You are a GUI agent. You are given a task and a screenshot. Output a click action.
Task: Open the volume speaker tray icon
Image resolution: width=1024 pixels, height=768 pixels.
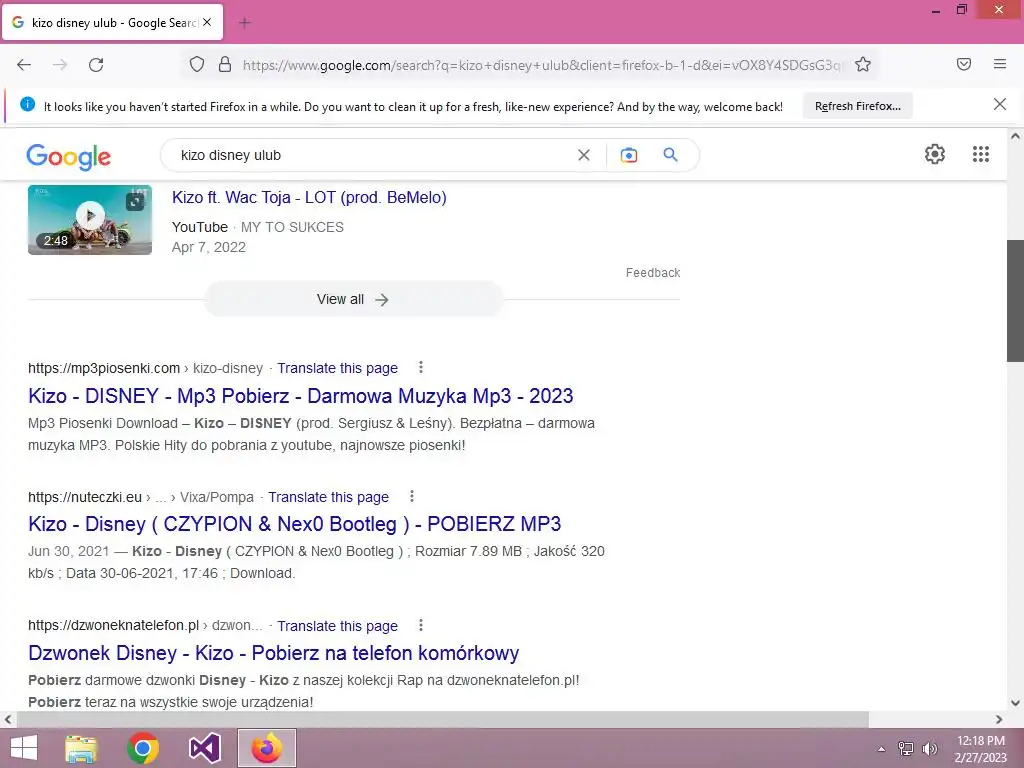tap(929, 749)
